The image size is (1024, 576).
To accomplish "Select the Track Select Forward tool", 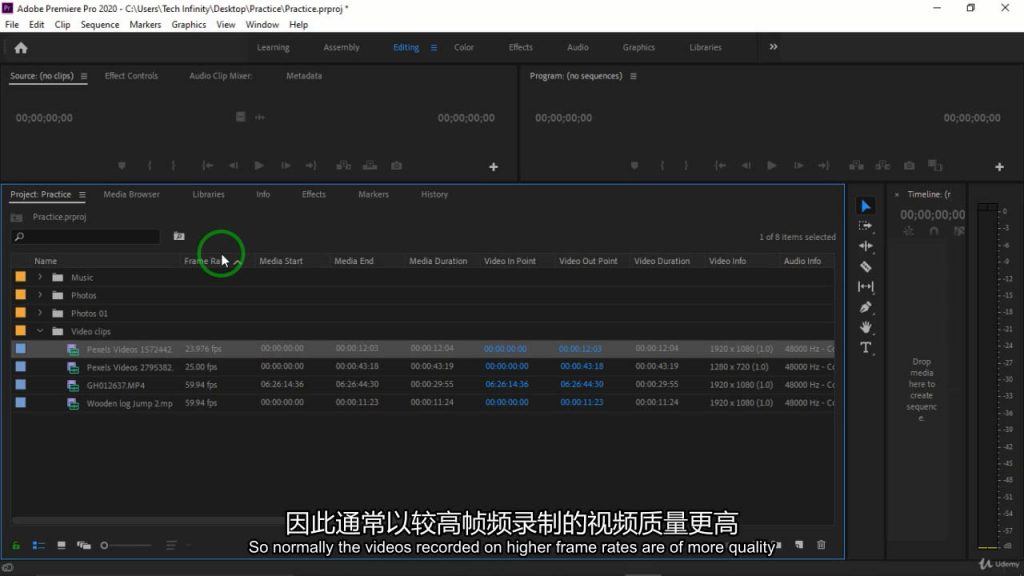I will click(x=865, y=226).
